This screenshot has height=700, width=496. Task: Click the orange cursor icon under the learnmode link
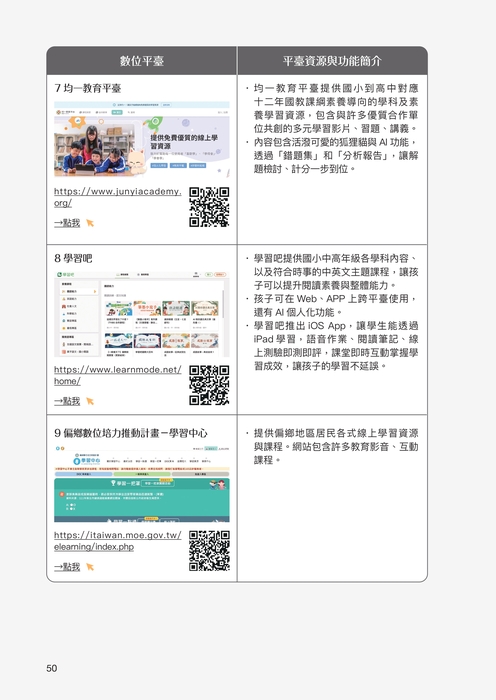click(90, 401)
